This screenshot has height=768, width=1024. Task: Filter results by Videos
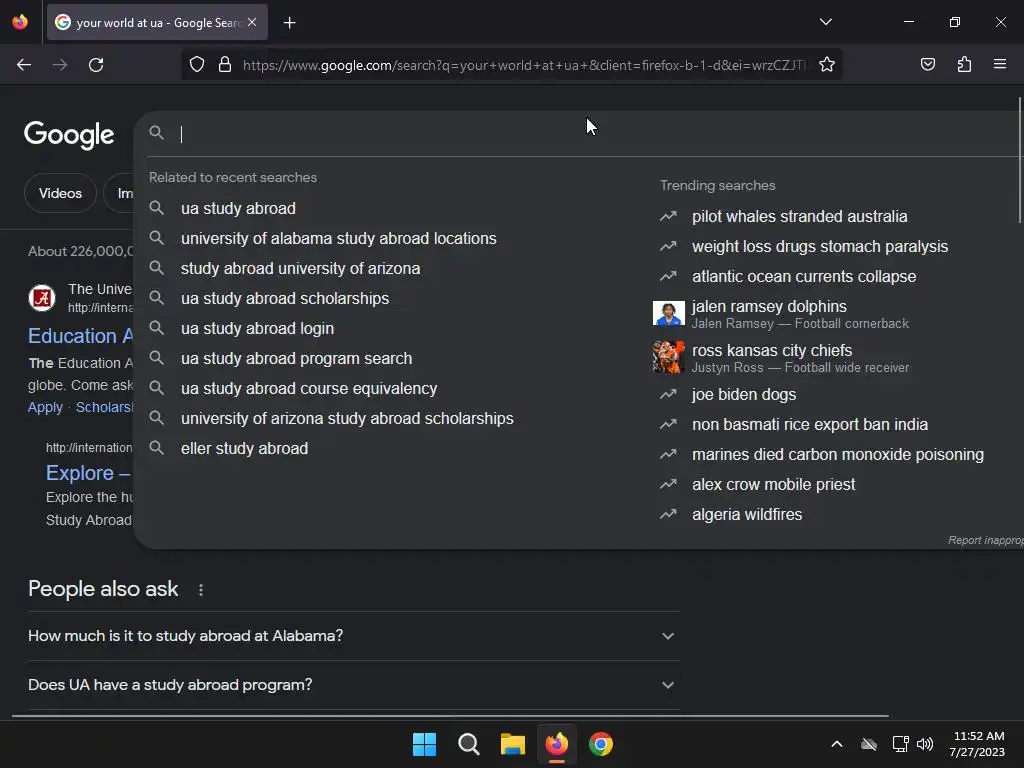(x=60, y=193)
